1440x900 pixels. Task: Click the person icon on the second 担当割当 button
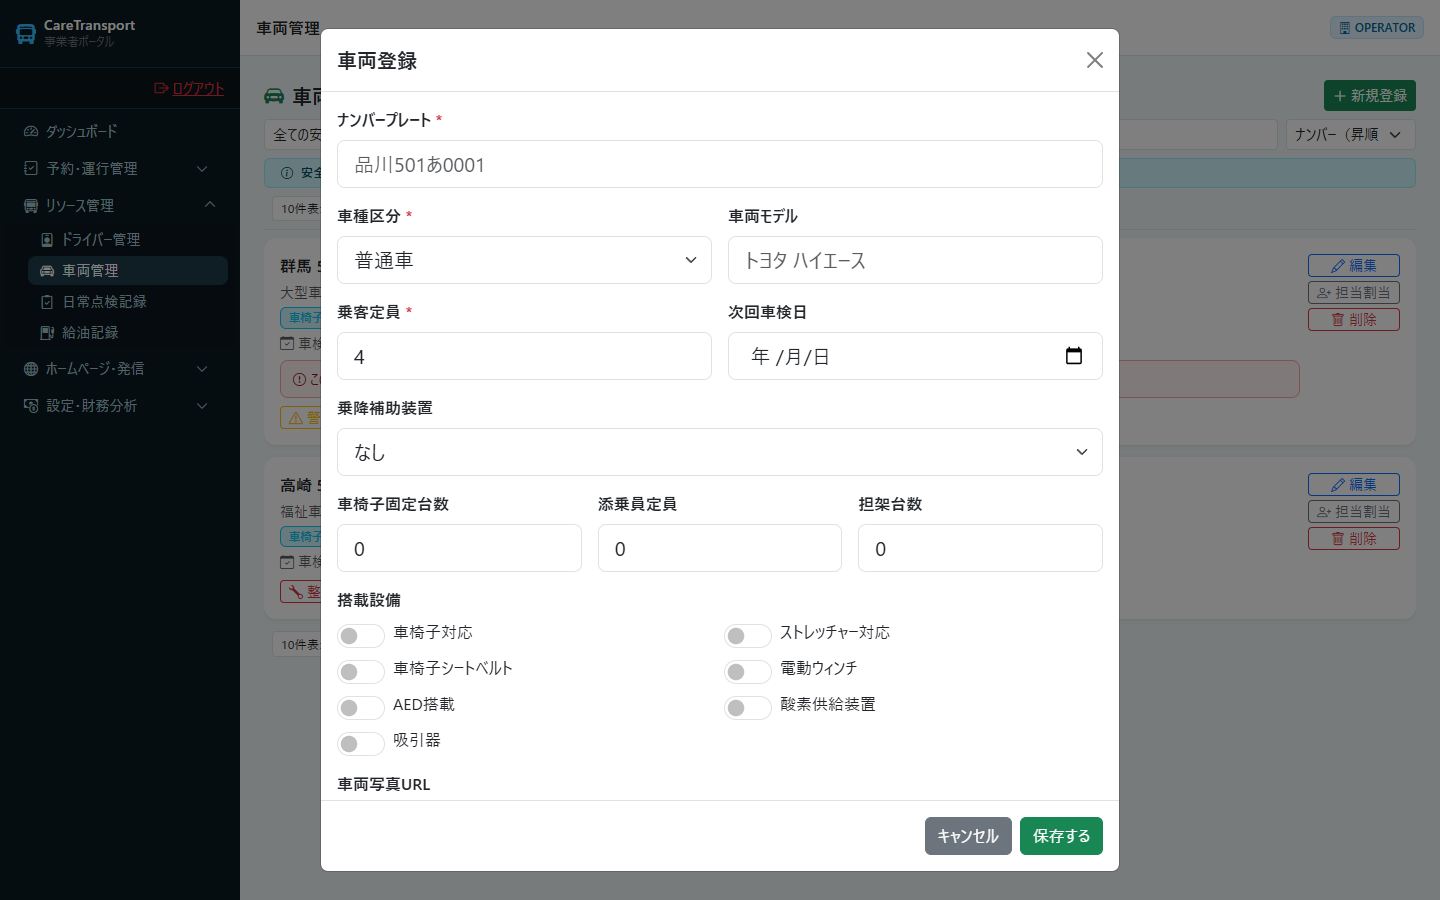[x=1324, y=512]
